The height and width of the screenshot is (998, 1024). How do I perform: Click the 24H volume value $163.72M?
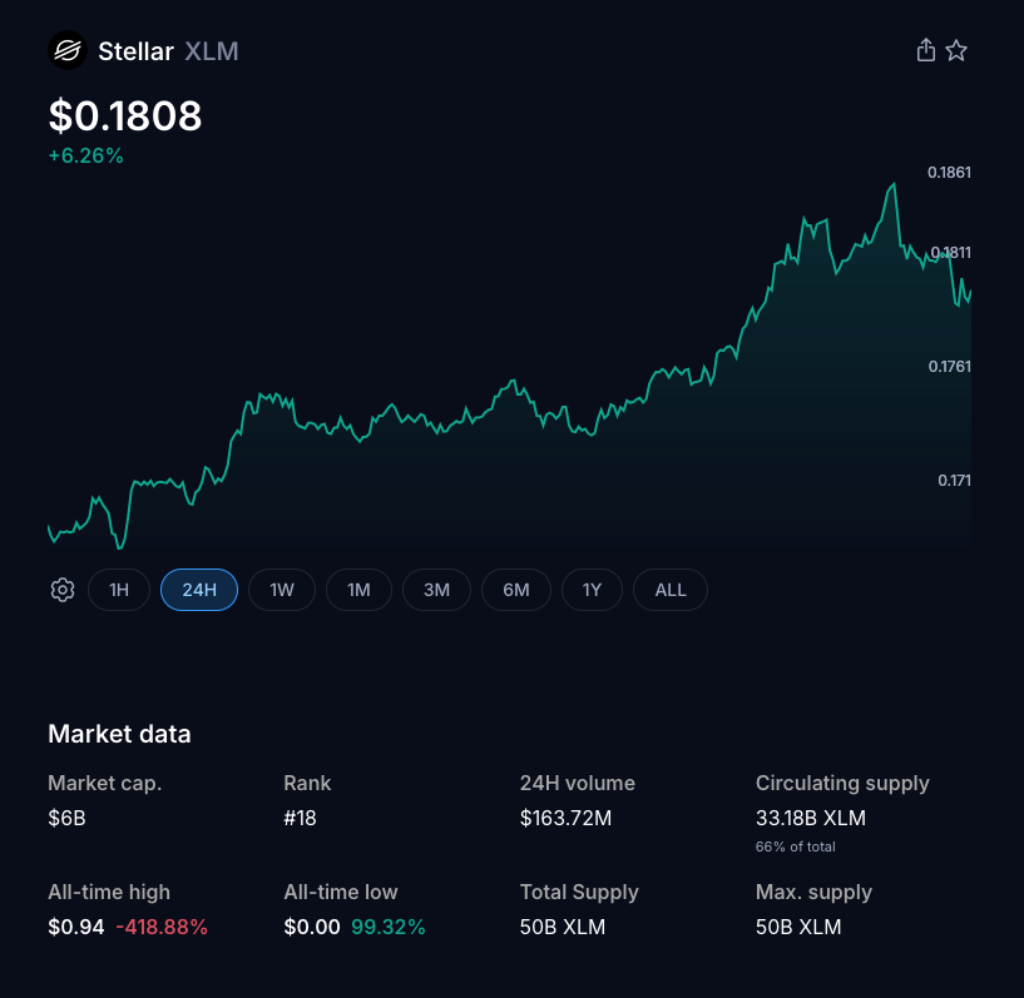point(567,818)
